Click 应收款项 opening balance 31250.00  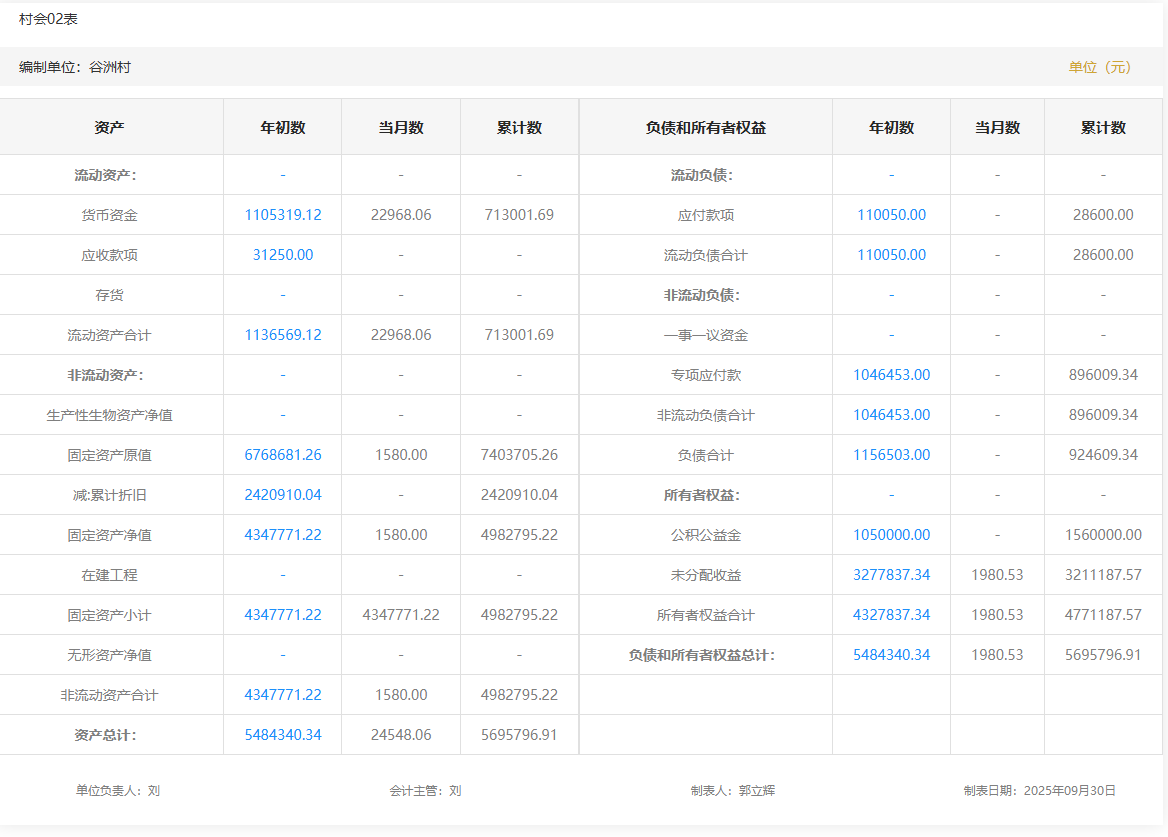(x=283, y=255)
